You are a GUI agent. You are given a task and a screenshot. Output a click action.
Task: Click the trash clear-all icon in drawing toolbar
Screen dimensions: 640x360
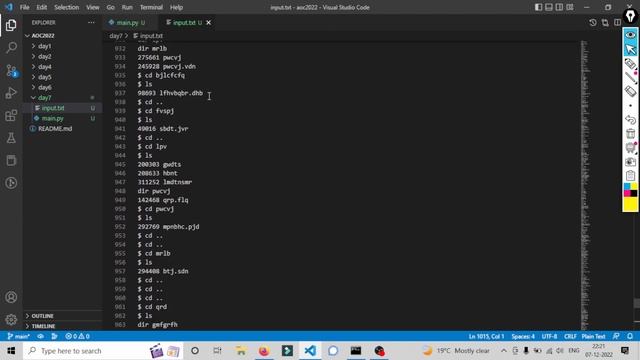[x=630, y=133]
